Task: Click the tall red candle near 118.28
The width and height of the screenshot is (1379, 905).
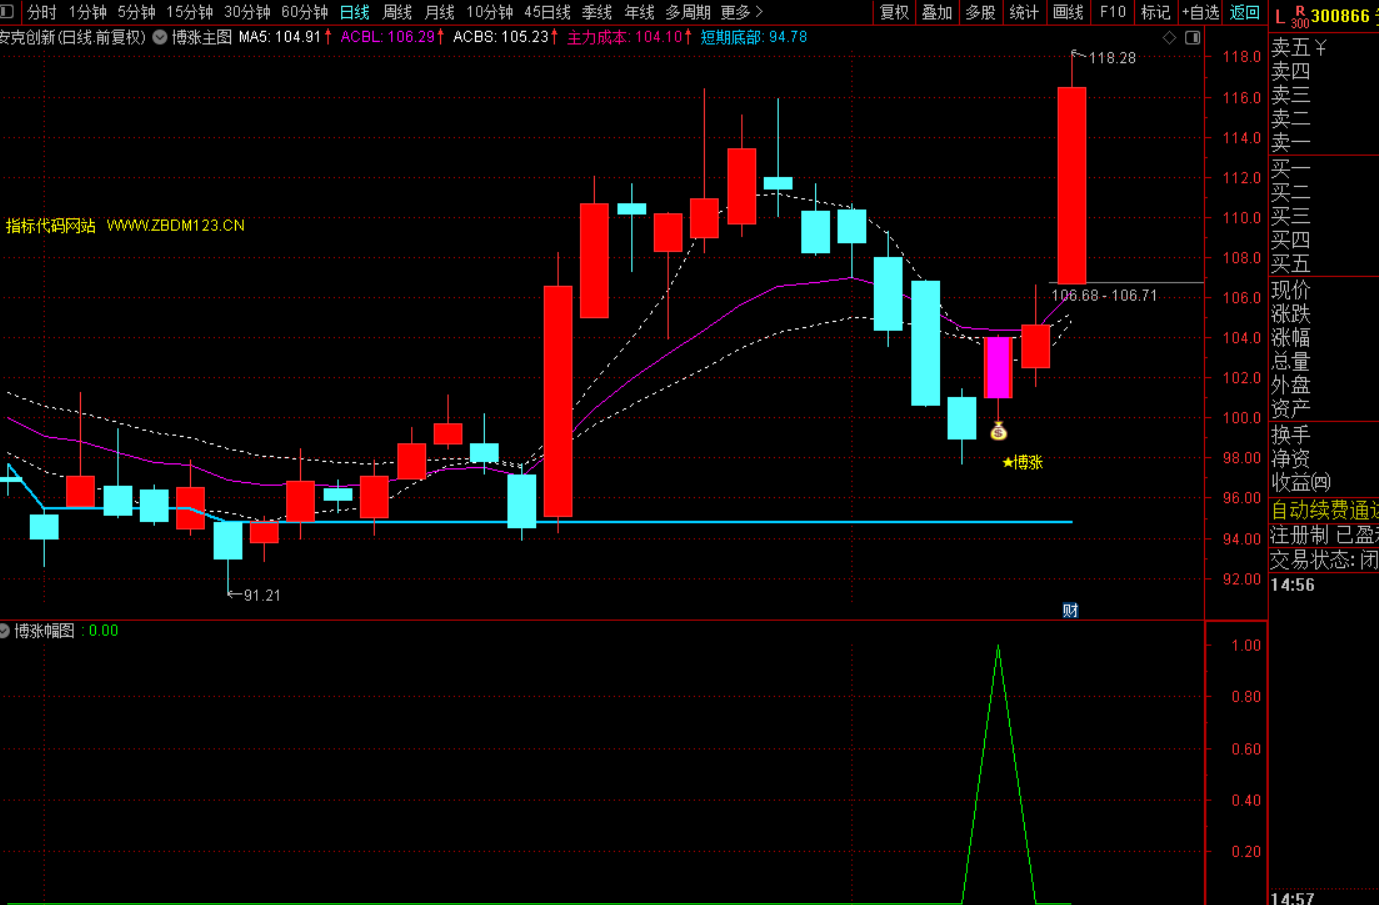Action: click(1072, 185)
